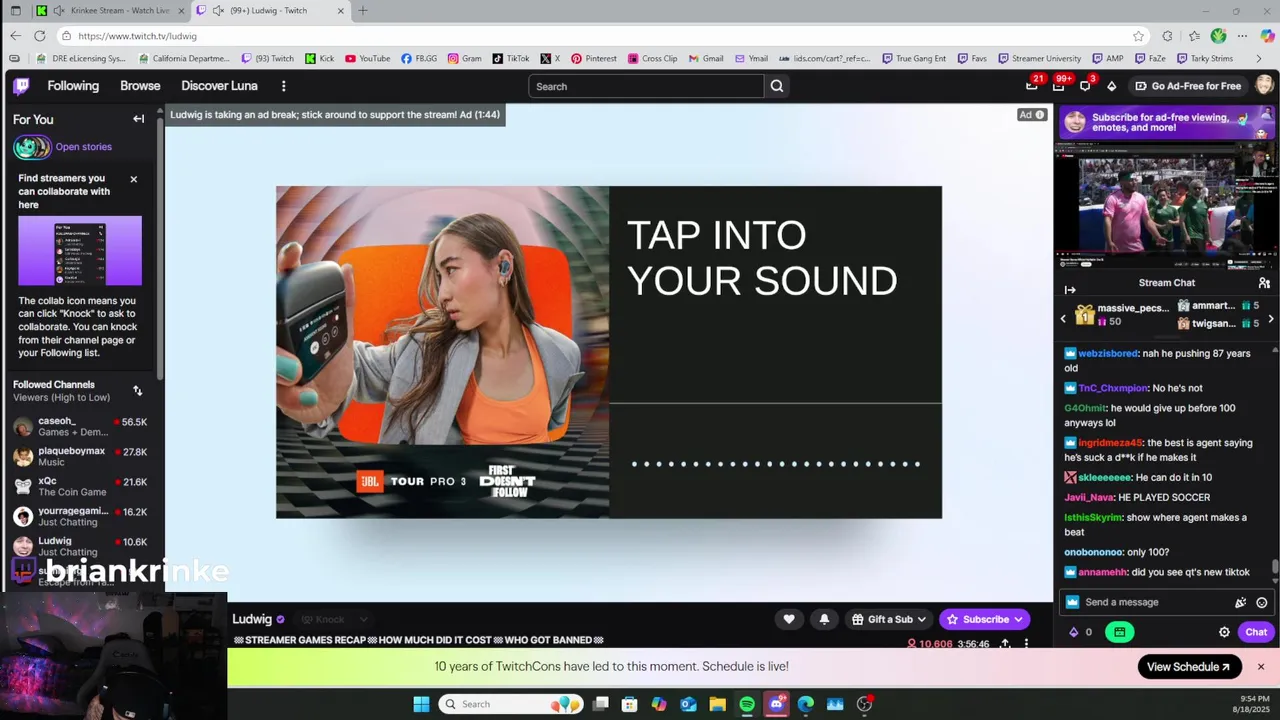1280x720 pixels.
Task: Click the Go Ad-Free for Free button
Action: coord(1187,86)
